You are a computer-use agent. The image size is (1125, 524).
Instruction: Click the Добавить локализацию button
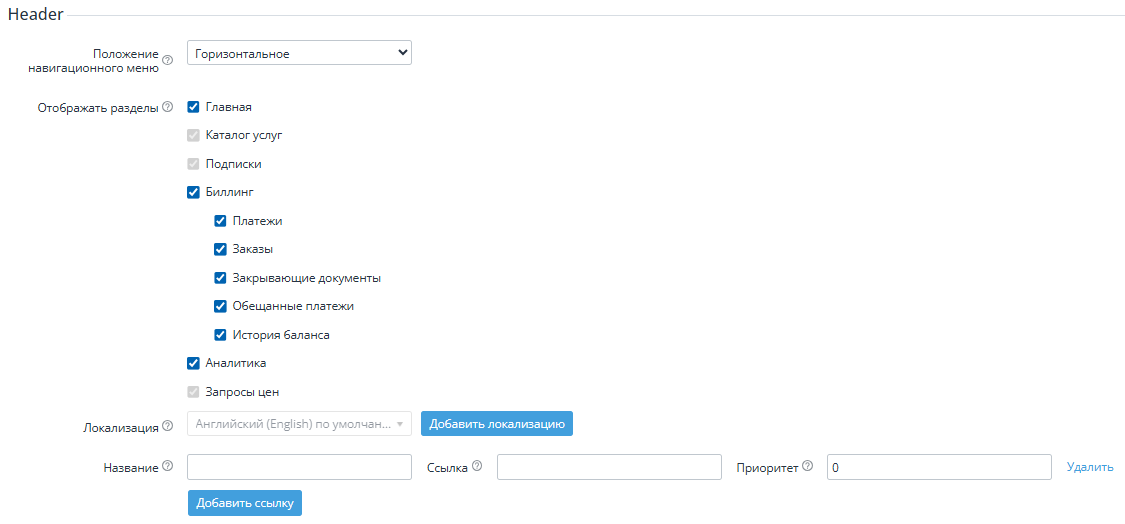496,424
